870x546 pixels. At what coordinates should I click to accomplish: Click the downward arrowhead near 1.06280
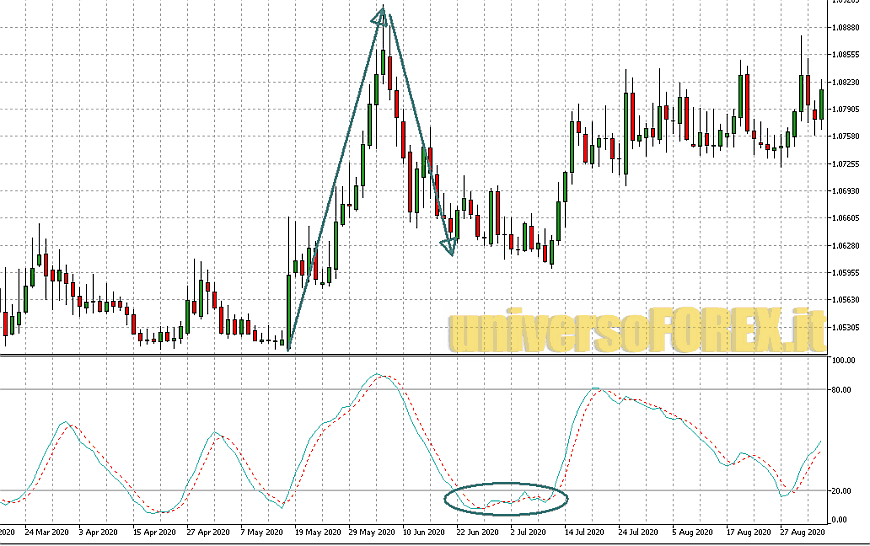point(449,246)
